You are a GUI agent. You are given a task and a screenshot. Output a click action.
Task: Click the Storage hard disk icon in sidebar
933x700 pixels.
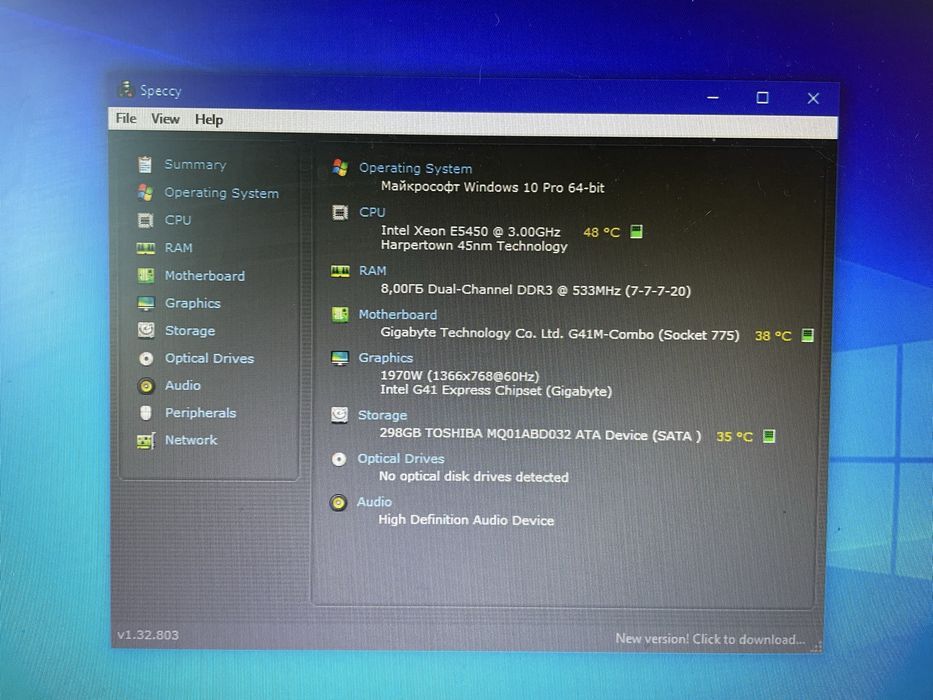146,330
